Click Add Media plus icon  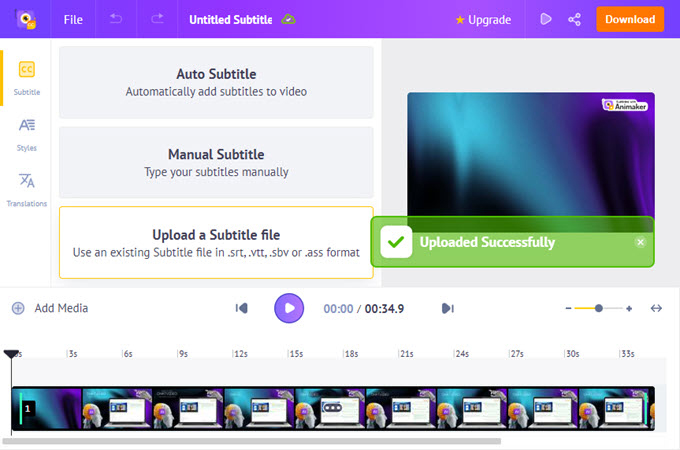click(x=18, y=308)
